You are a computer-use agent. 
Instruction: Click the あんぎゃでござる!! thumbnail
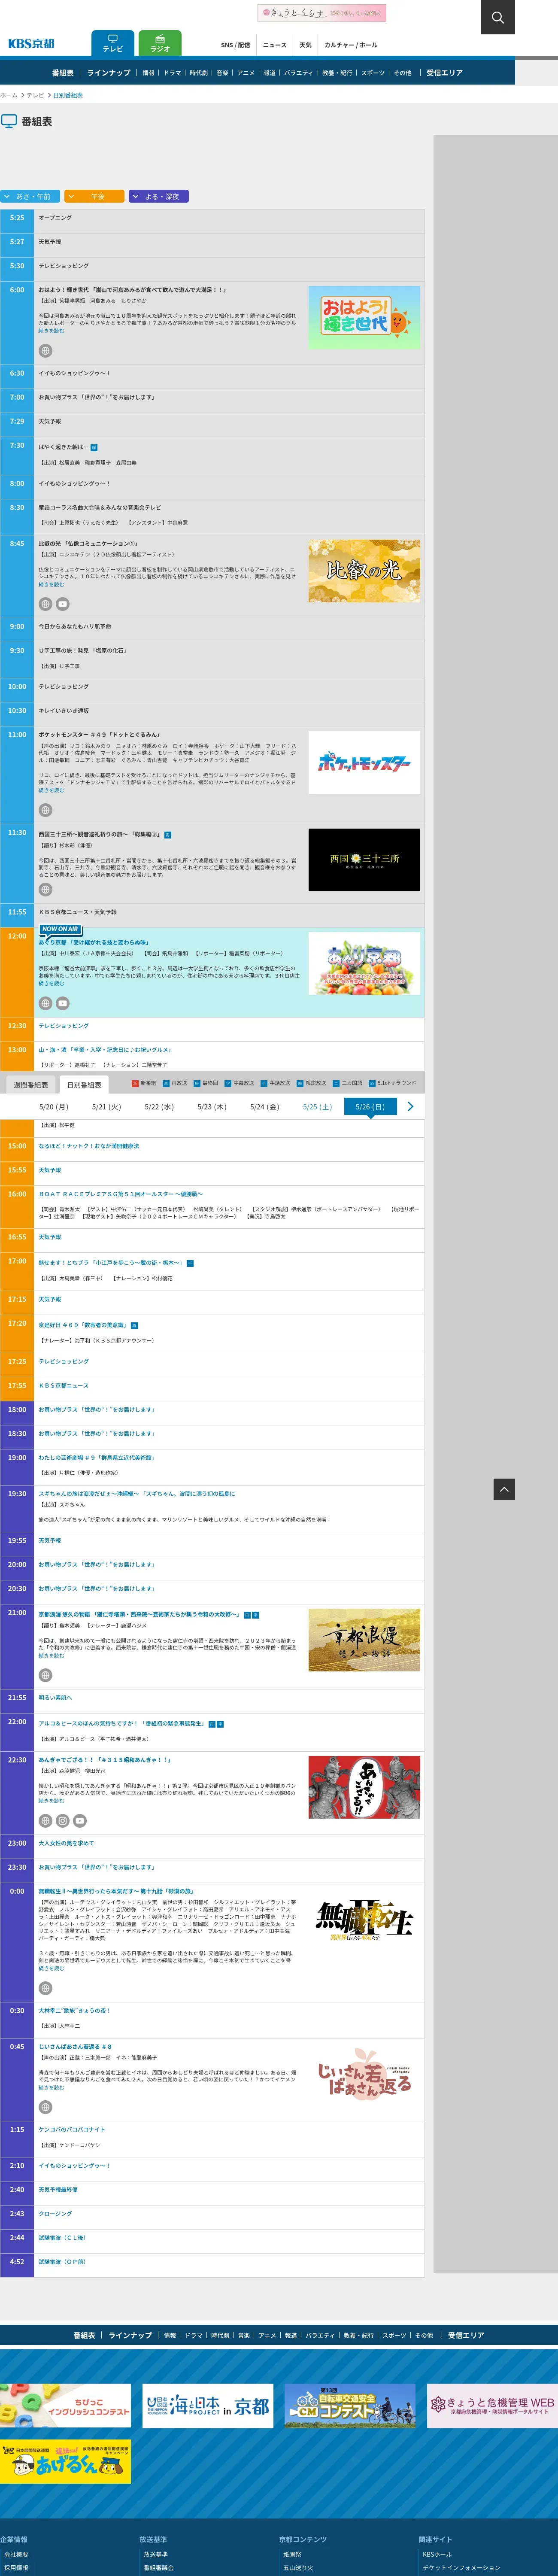tap(364, 1787)
